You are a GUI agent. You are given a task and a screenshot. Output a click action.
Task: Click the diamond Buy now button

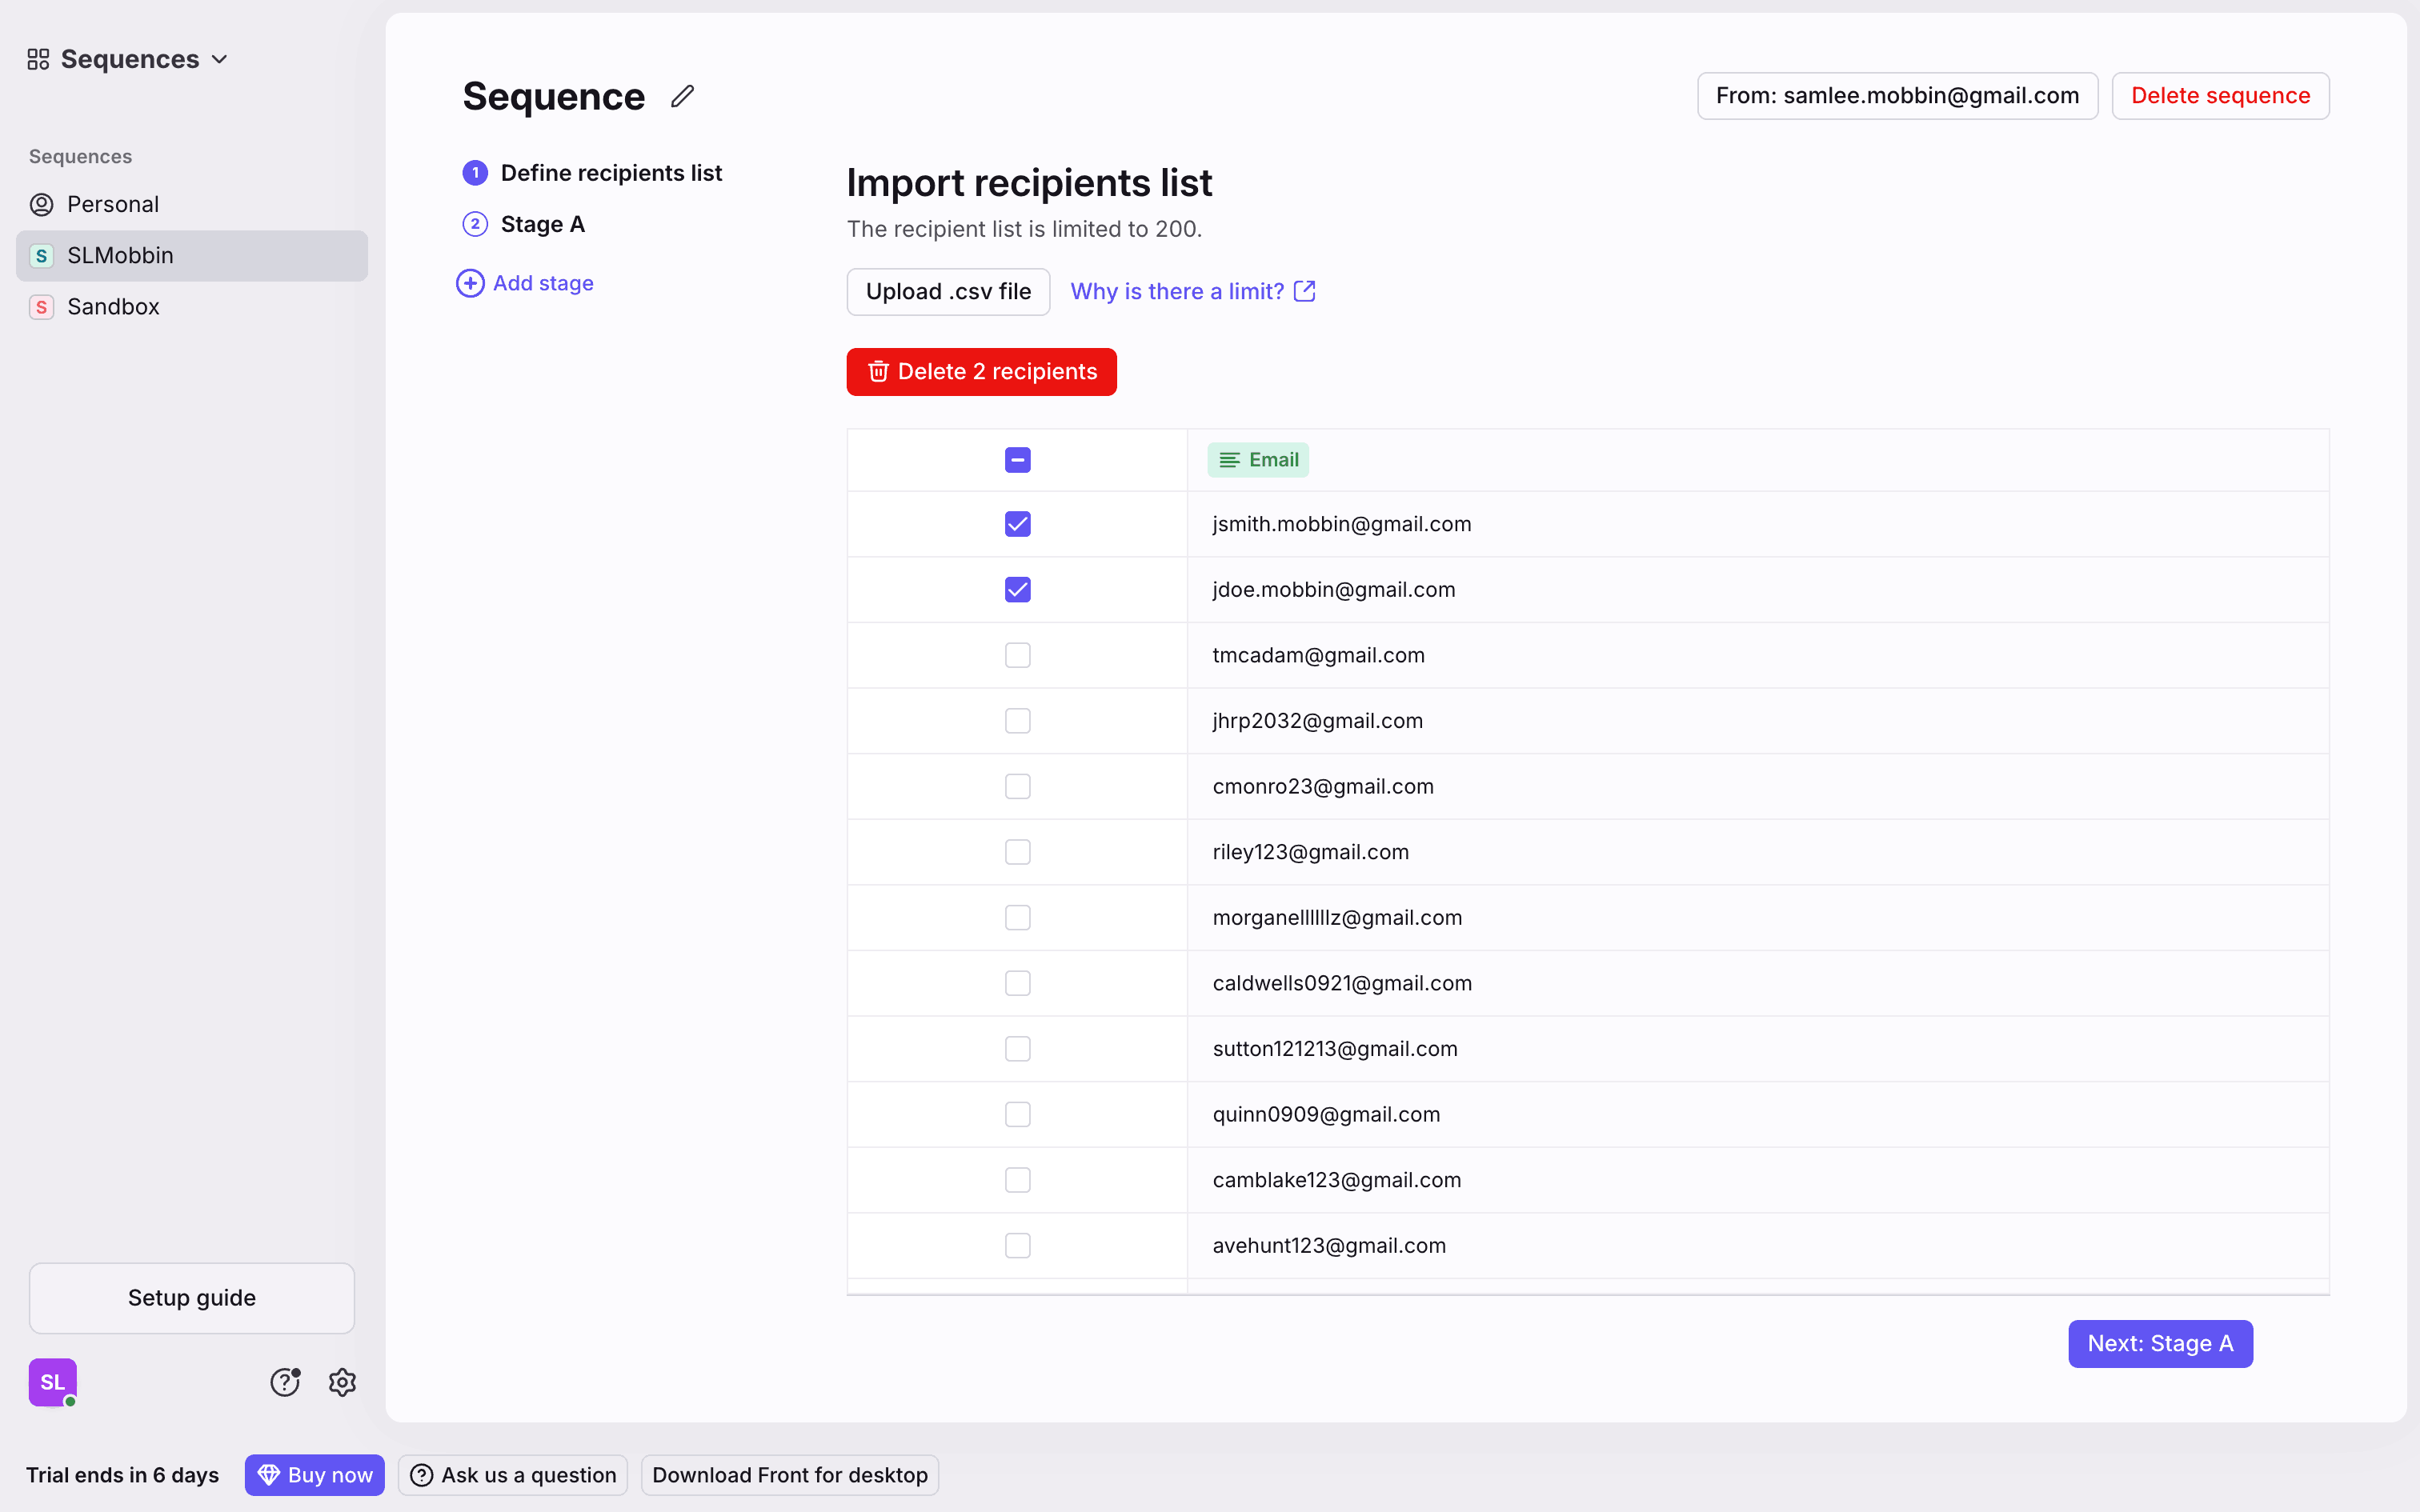(x=314, y=1475)
